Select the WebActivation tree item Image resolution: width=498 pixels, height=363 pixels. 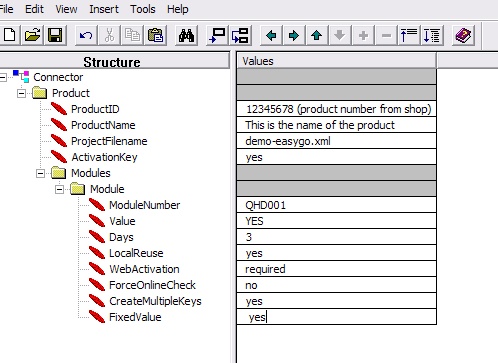[144, 269]
